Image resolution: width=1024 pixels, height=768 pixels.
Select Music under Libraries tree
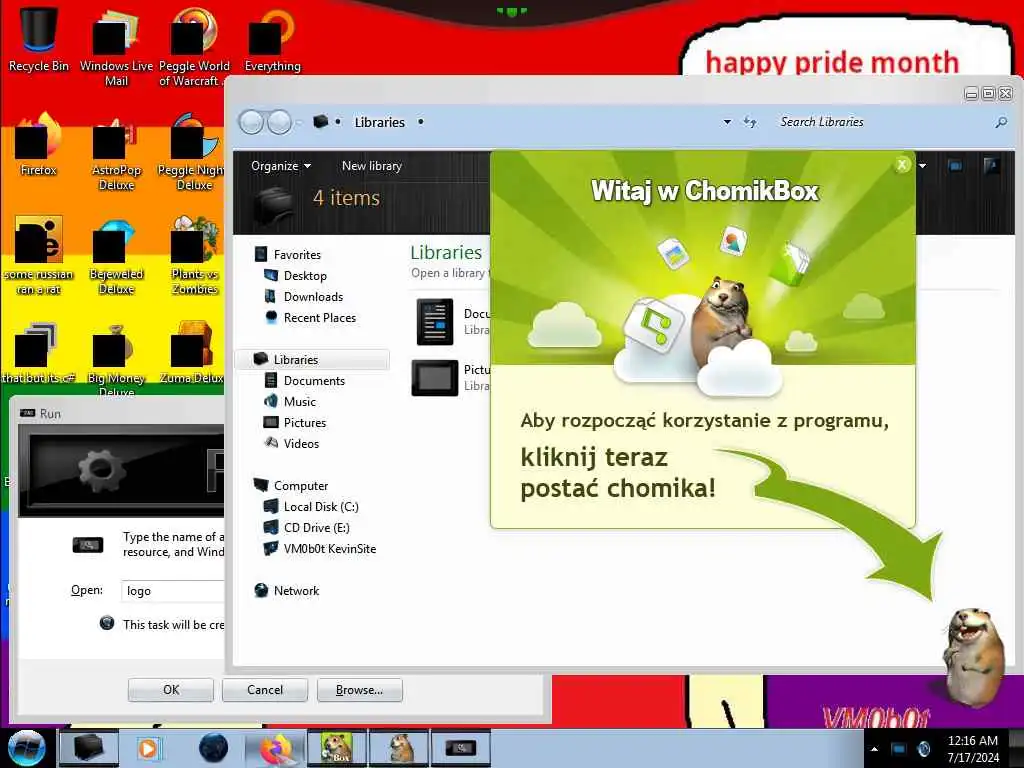click(x=299, y=402)
